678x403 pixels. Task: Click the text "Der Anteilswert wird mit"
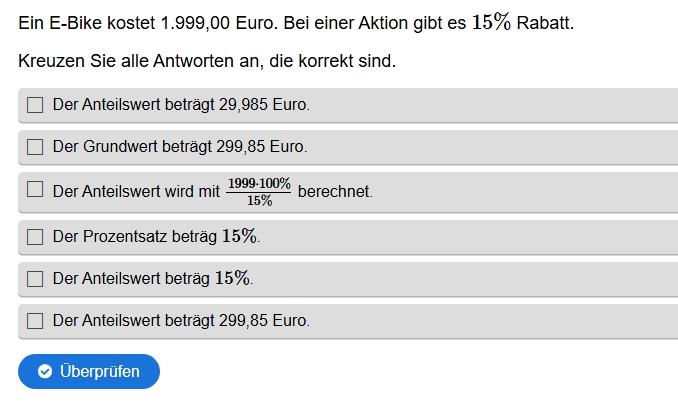[x=136, y=191]
